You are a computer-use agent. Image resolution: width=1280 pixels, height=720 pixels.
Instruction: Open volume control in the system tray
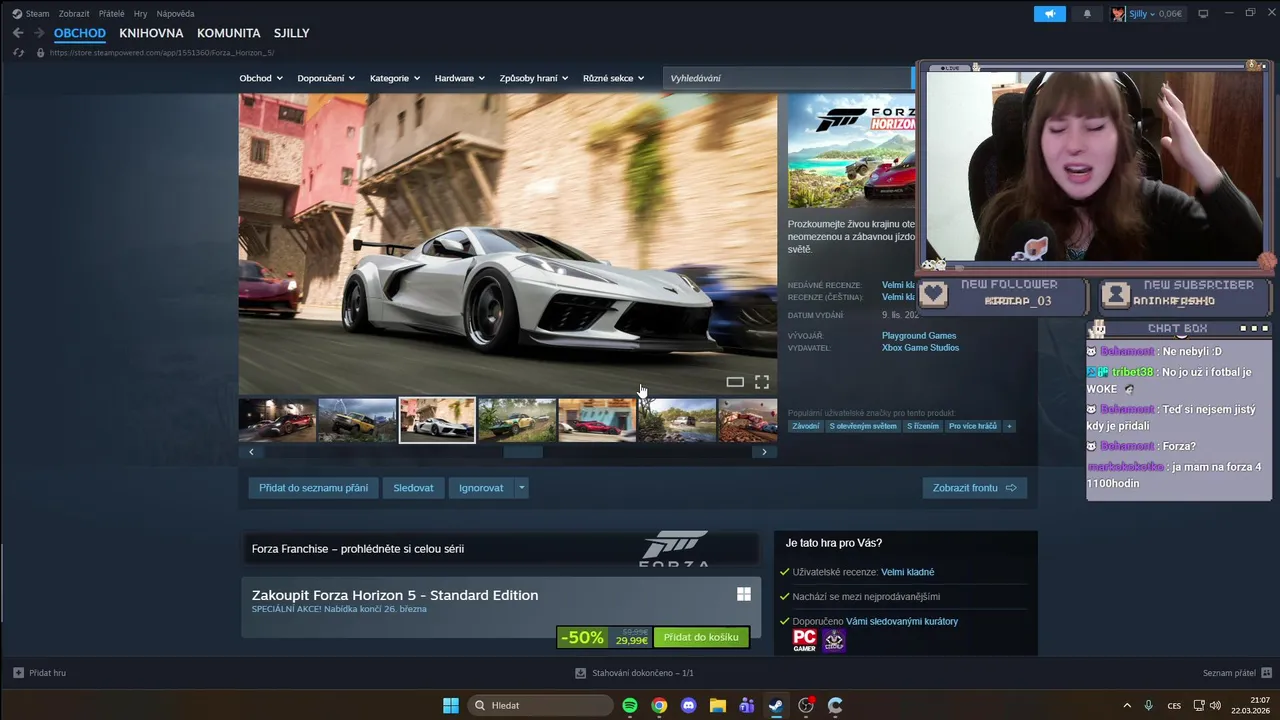point(1215,705)
